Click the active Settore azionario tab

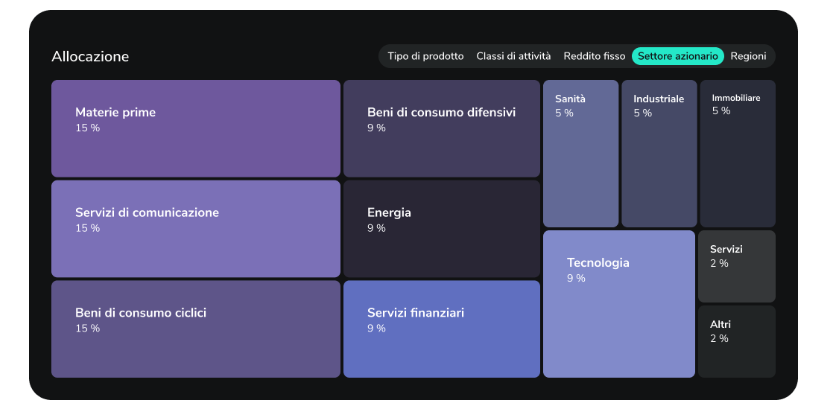677,56
